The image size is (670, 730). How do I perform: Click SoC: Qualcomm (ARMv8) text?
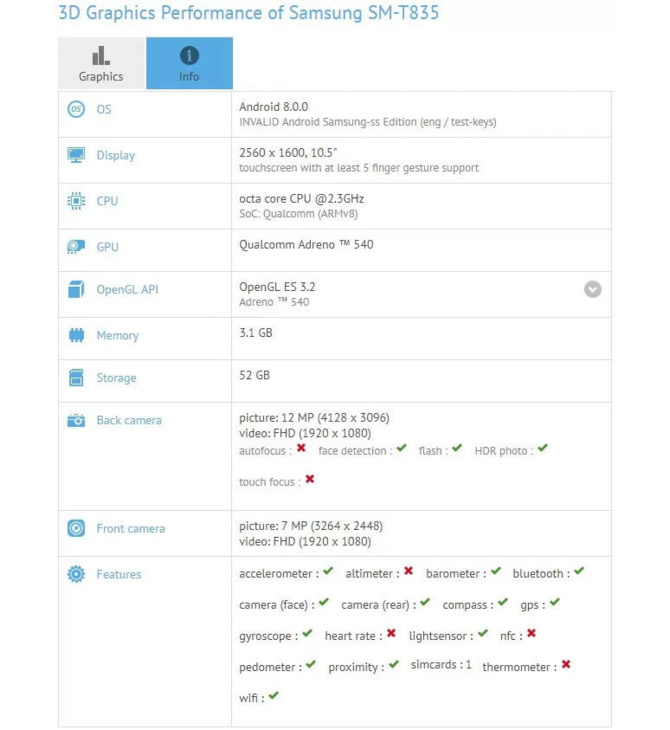tap(298, 214)
